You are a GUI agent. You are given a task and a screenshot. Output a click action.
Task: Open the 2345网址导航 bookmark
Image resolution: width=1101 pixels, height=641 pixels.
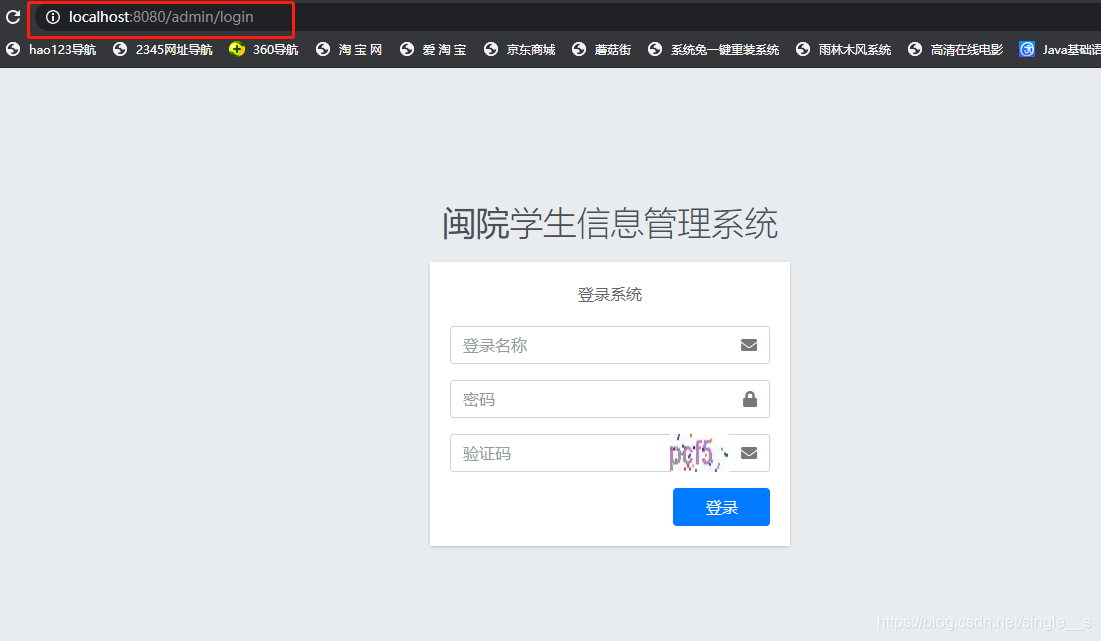point(120,49)
